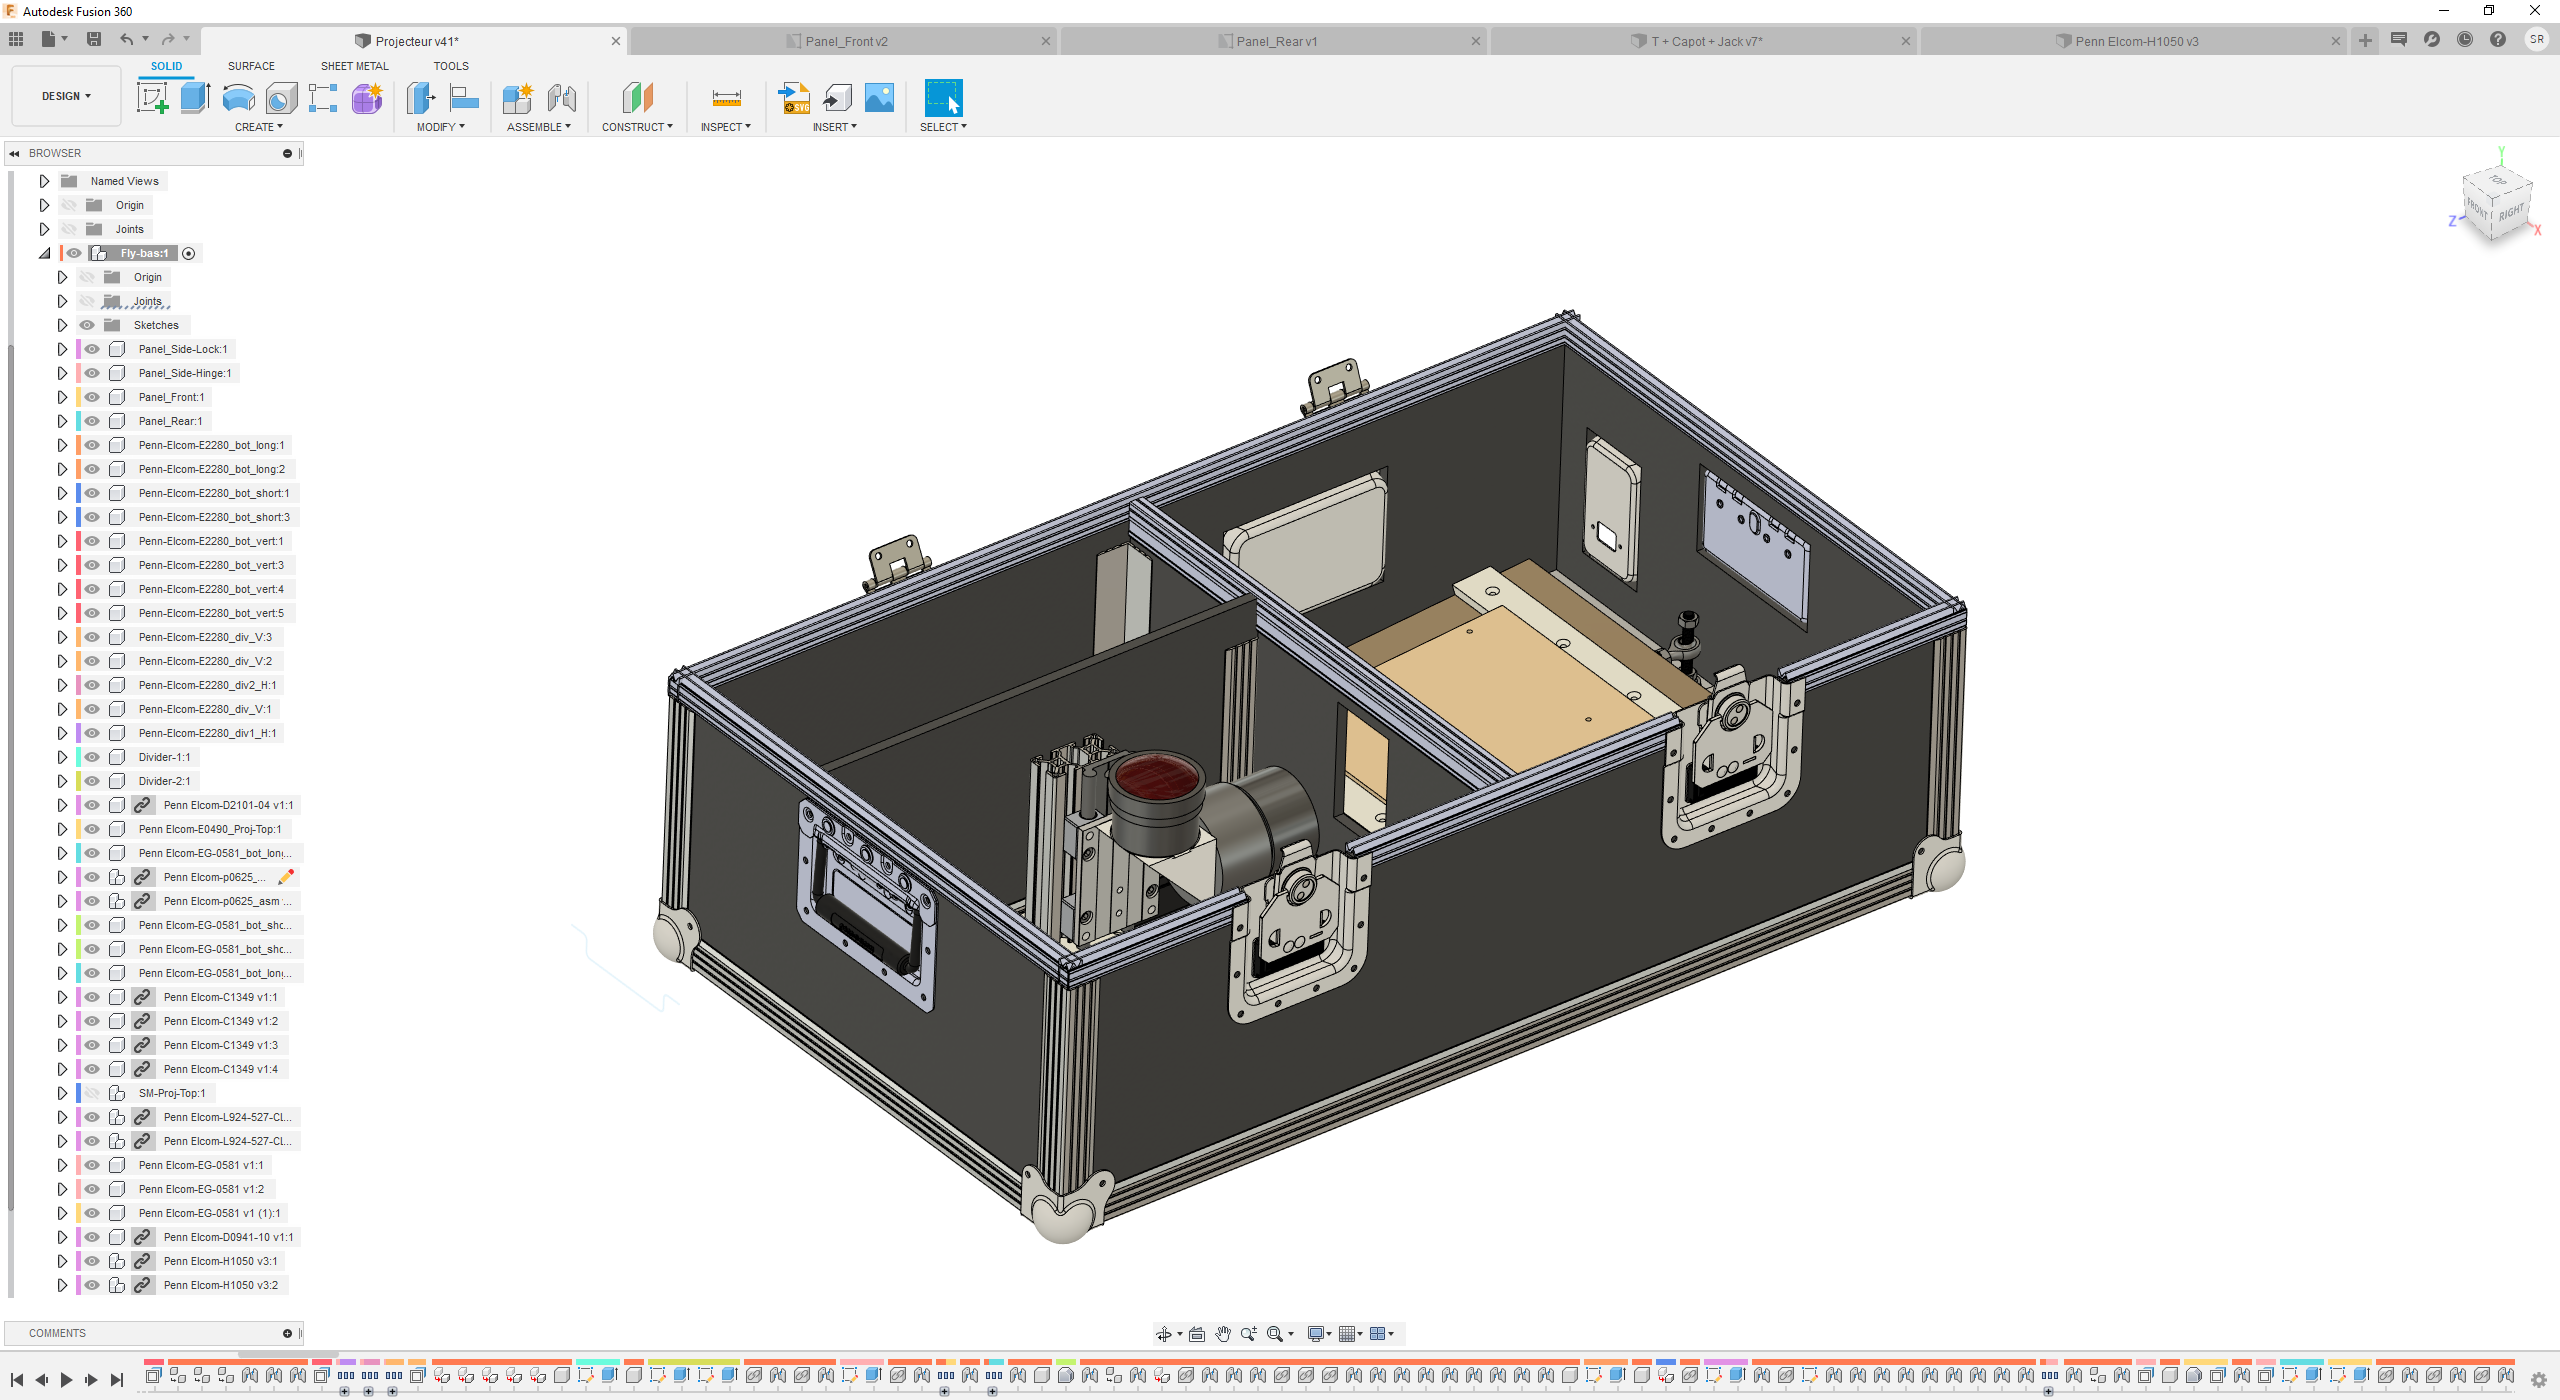Switch to the Surface modeling tab

pyautogui.click(x=250, y=66)
